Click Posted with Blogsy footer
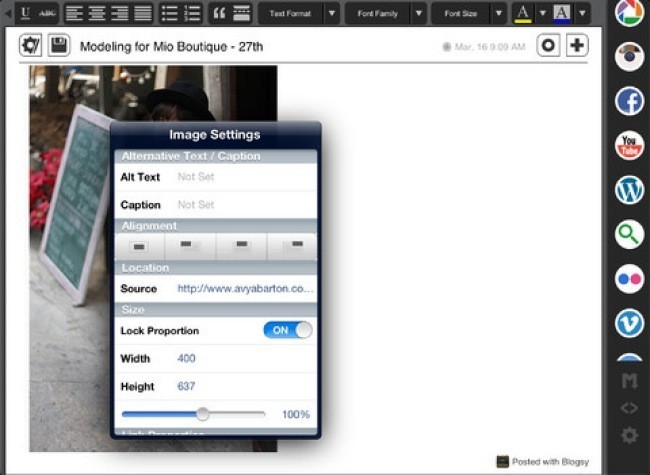The height and width of the screenshot is (475, 650). click(x=543, y=461)
